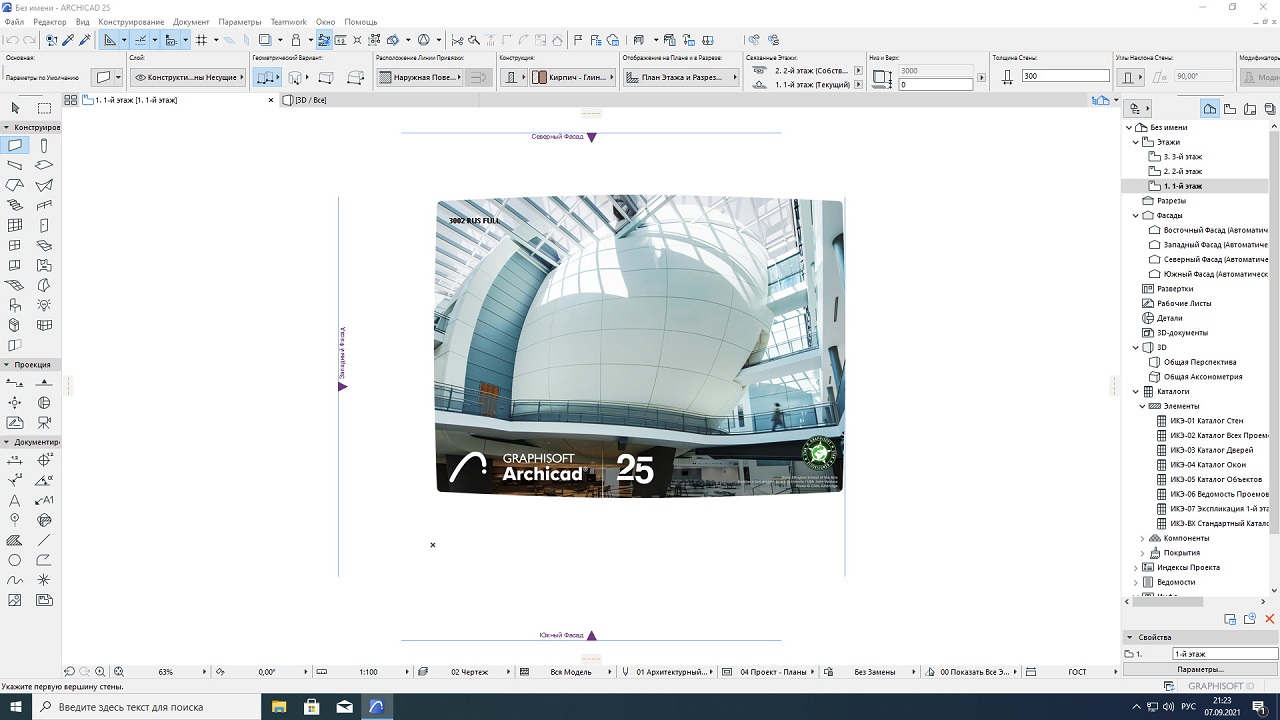Choose the Lamp tool

tap(44, 305)
